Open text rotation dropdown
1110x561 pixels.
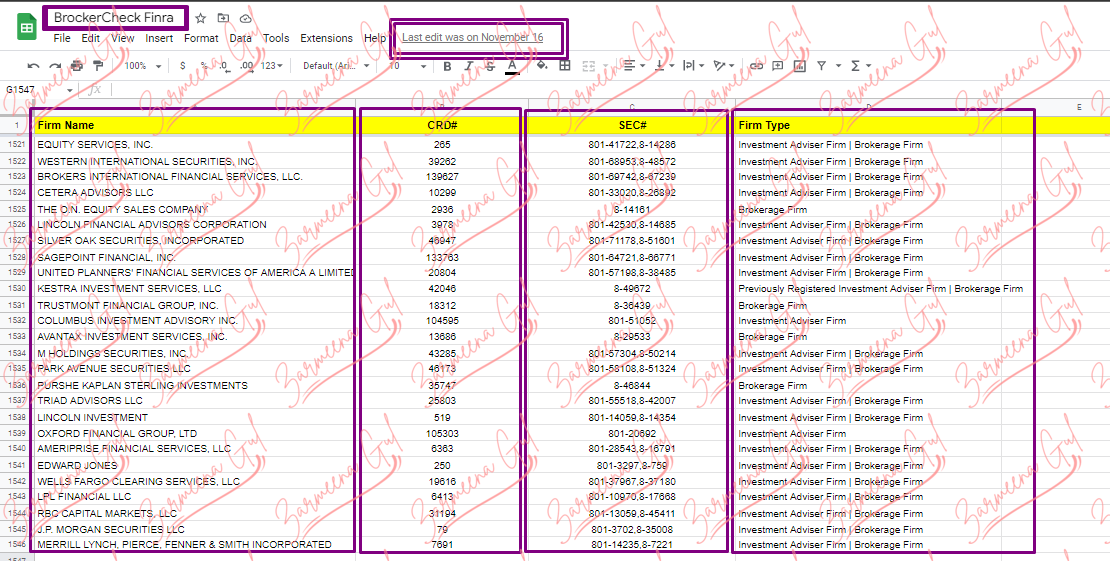coord(723,66)
